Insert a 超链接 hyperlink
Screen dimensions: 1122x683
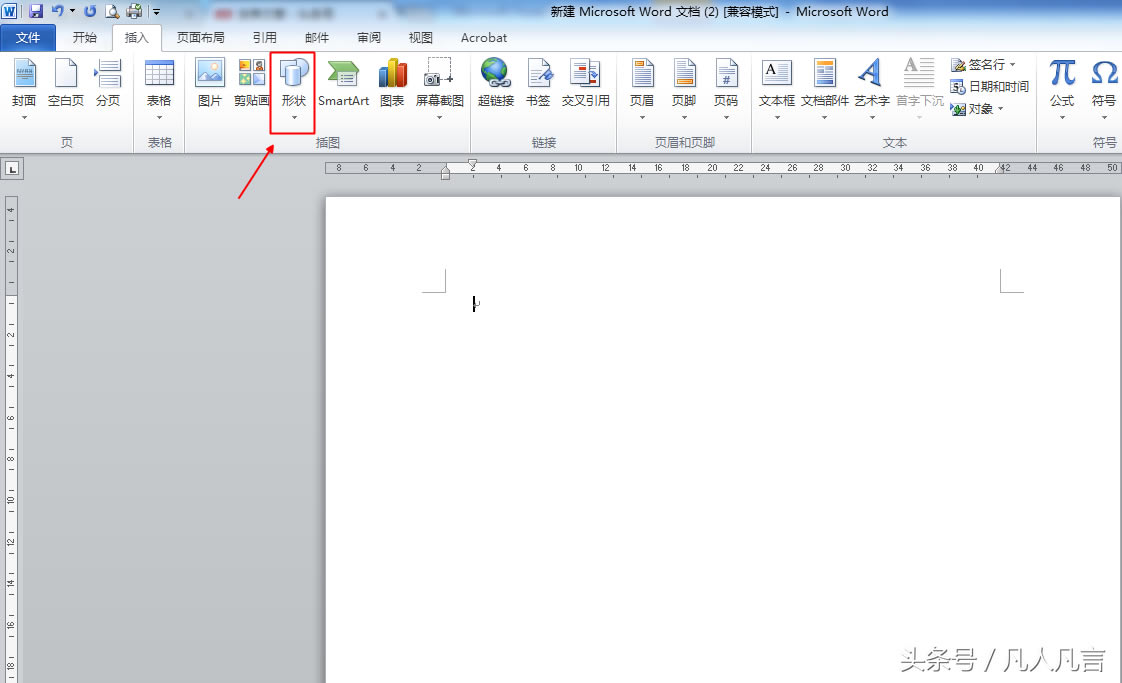click(495, 83)
